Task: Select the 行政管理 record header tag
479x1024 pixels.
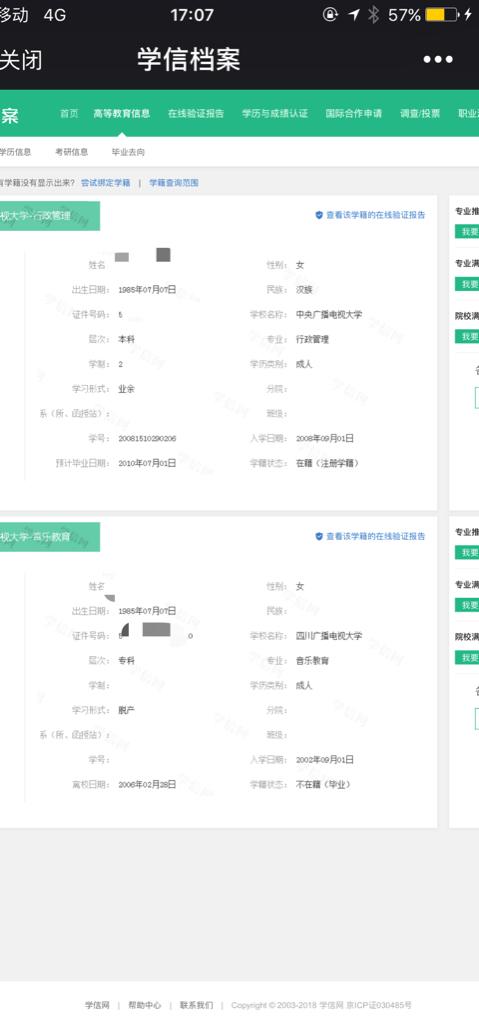Action: click(50, 216)
